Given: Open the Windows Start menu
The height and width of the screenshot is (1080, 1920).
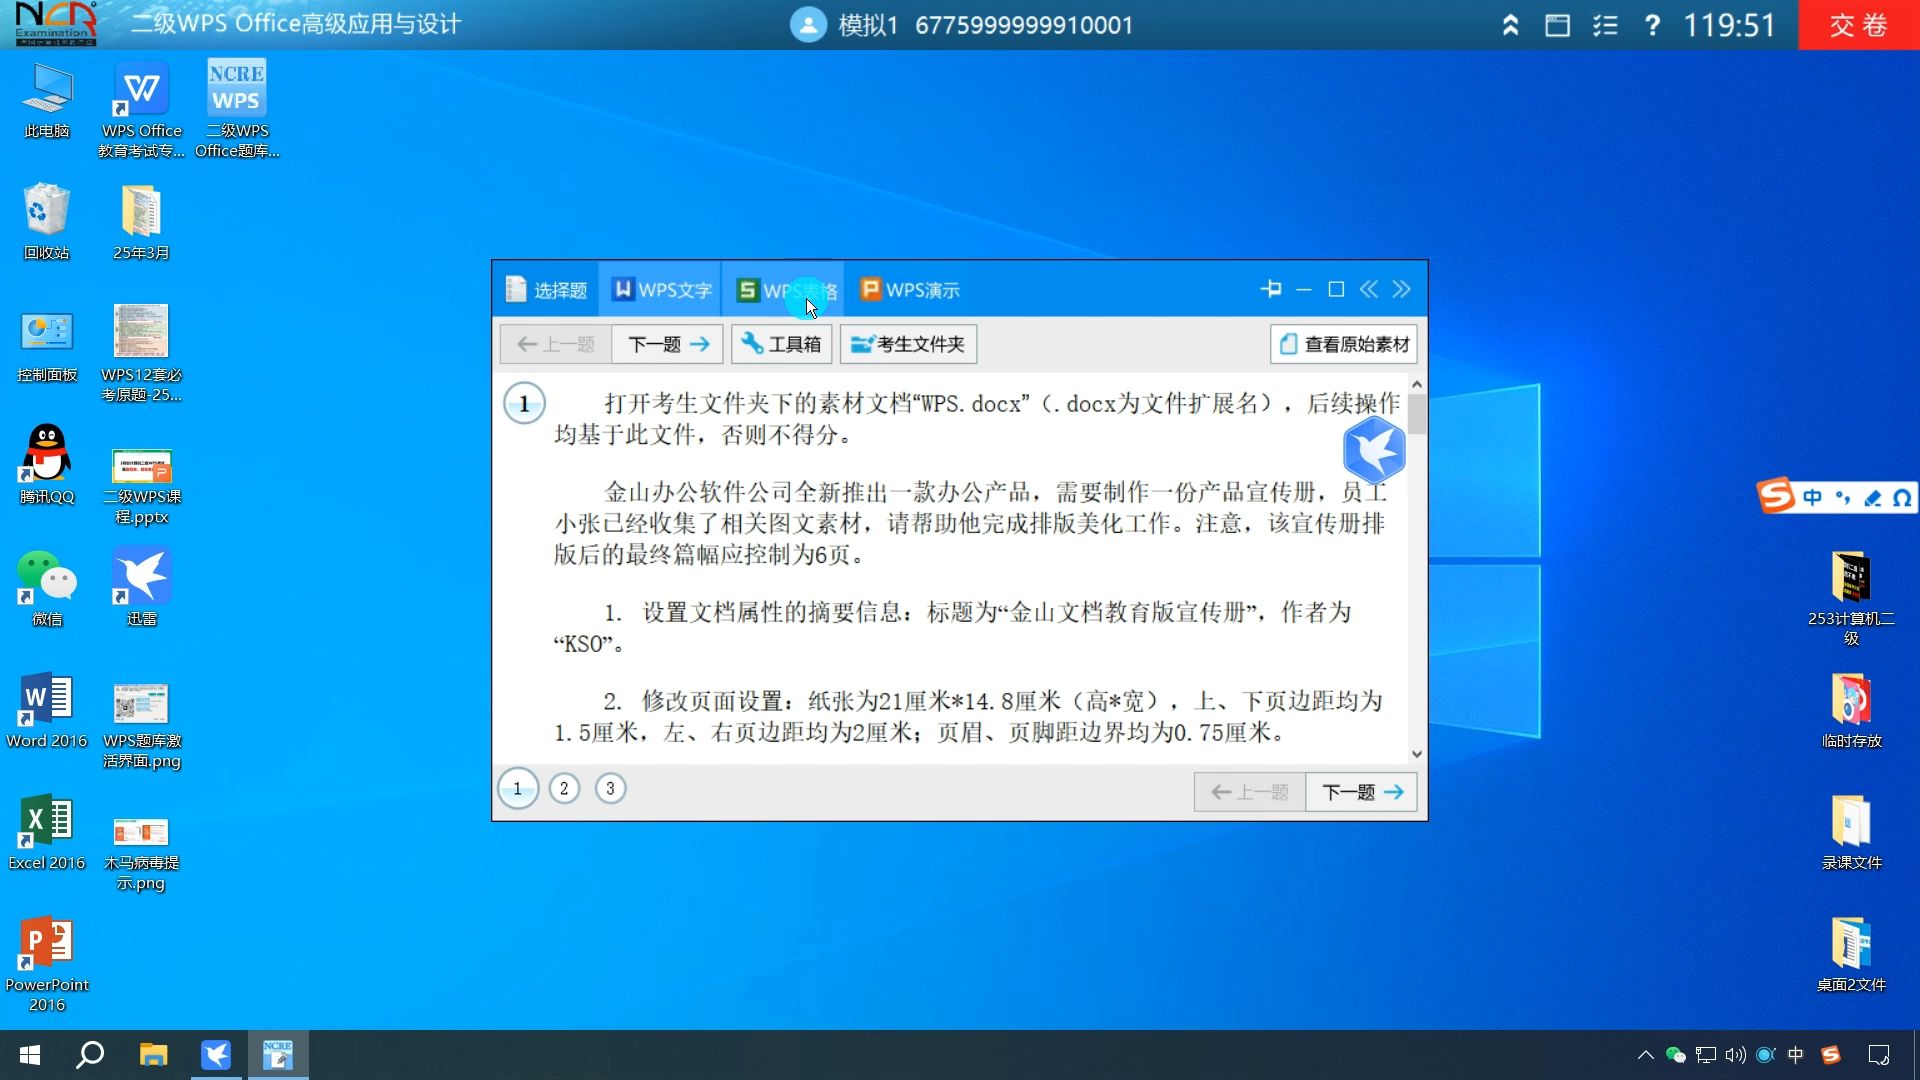Looking at the screenshot, I should [30, 1055].
